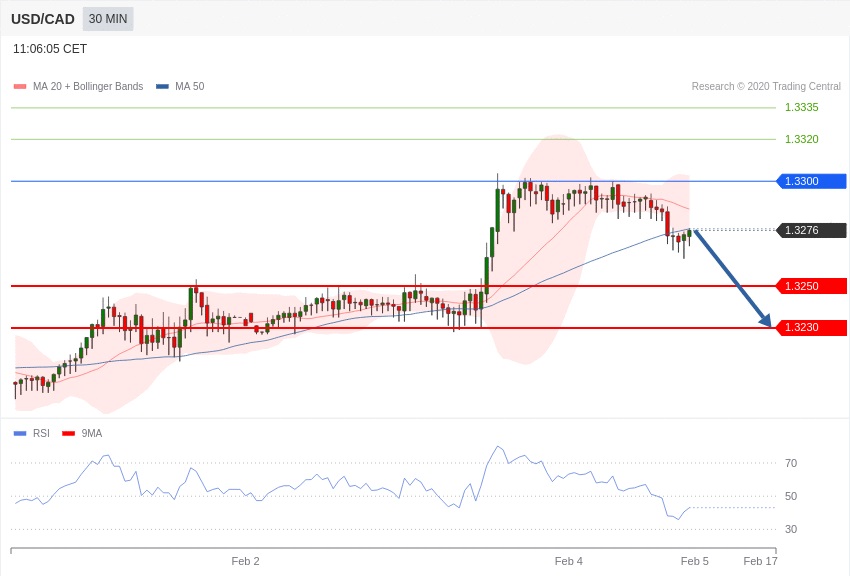Click the blue MA 50 legend swatch

point(162,87)
